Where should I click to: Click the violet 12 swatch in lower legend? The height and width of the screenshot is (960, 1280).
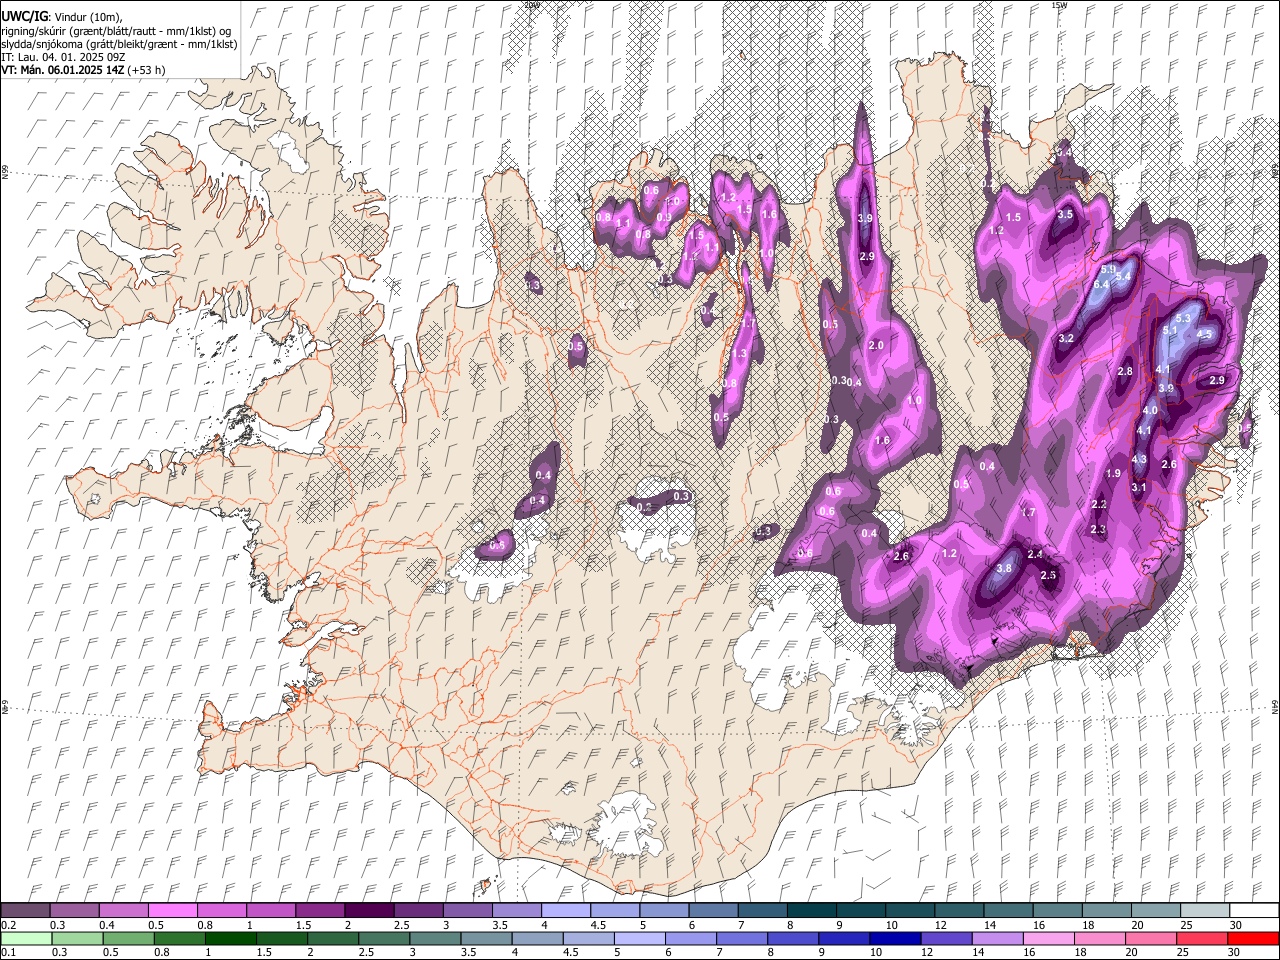click(945, 938)
